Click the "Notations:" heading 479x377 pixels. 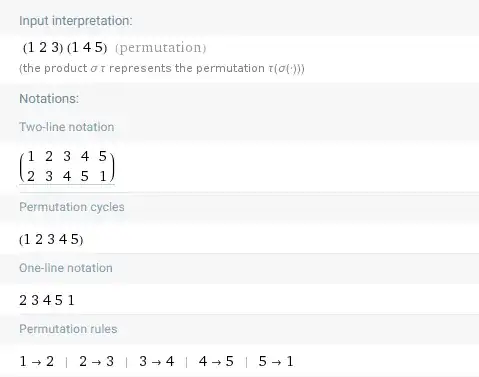tap(49, 99)
